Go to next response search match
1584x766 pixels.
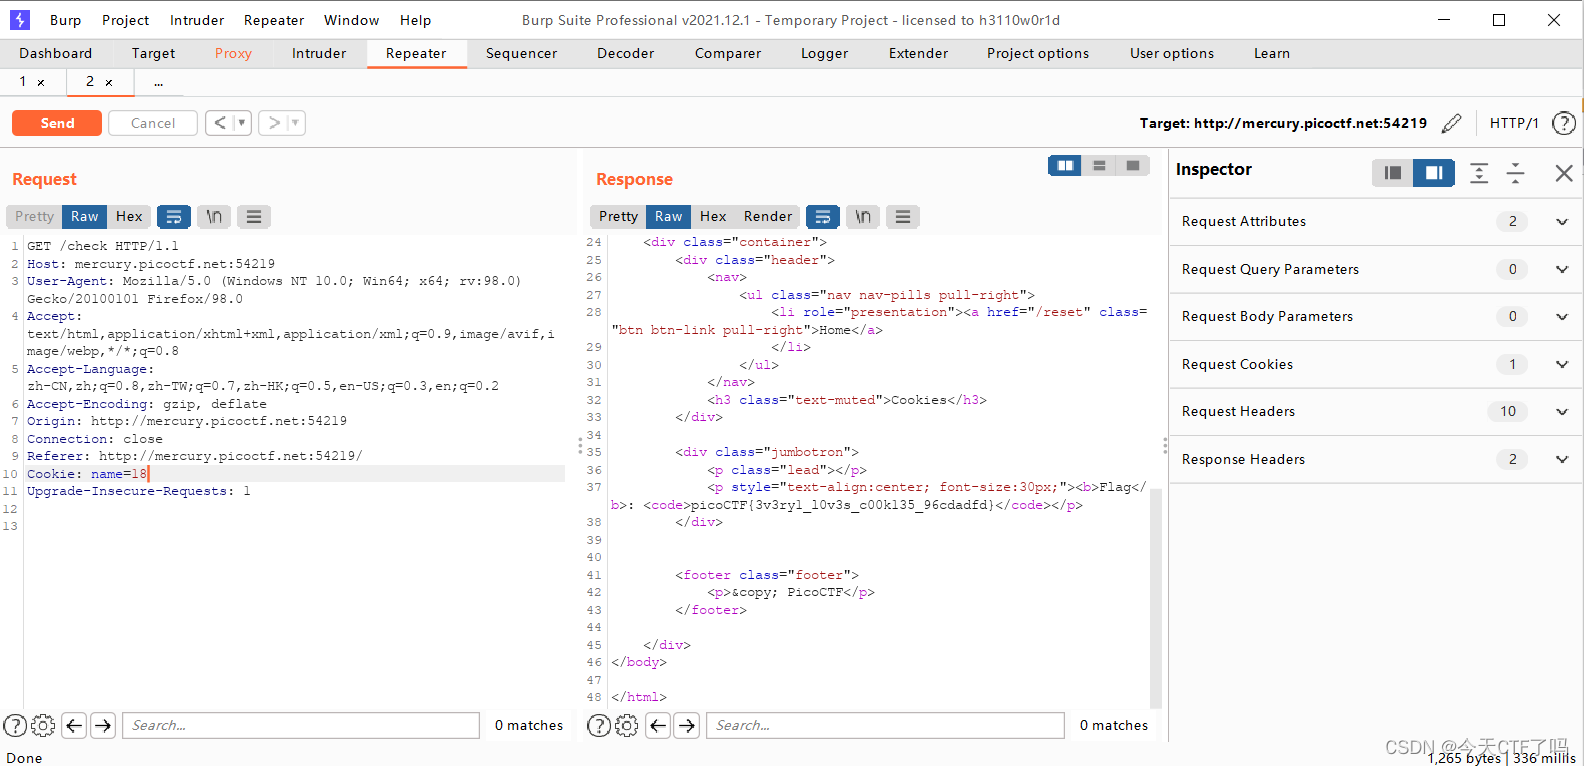tap(686, 725)
